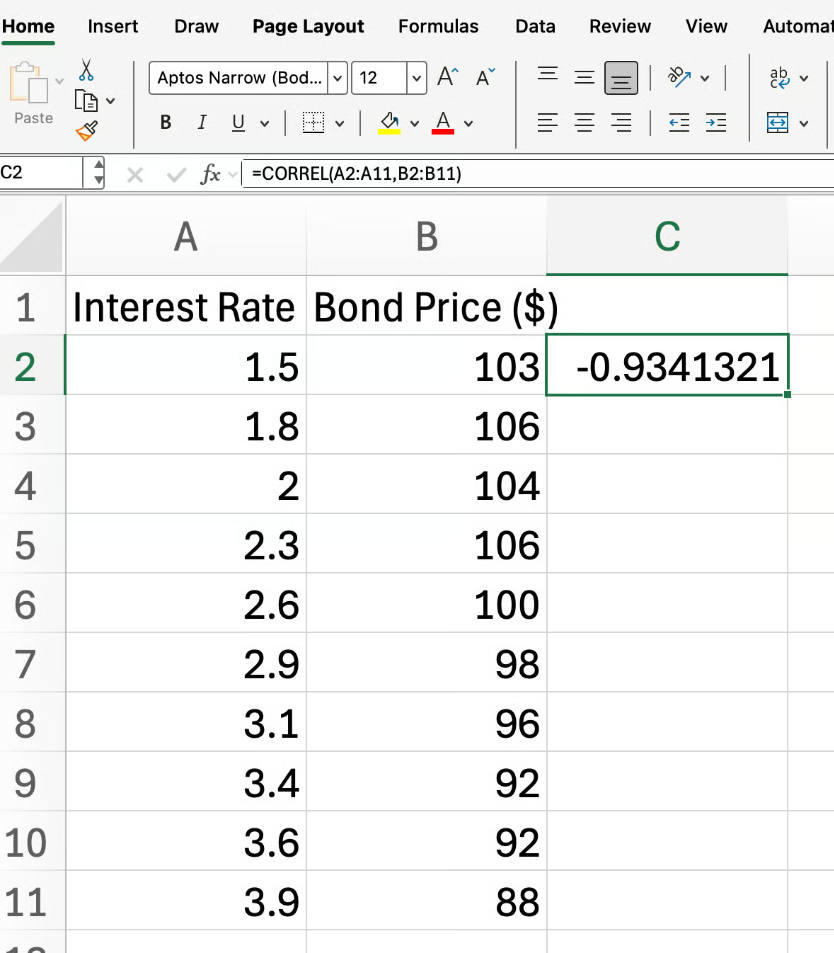
Task: Toggle center alignment
Action: [583, 122]
